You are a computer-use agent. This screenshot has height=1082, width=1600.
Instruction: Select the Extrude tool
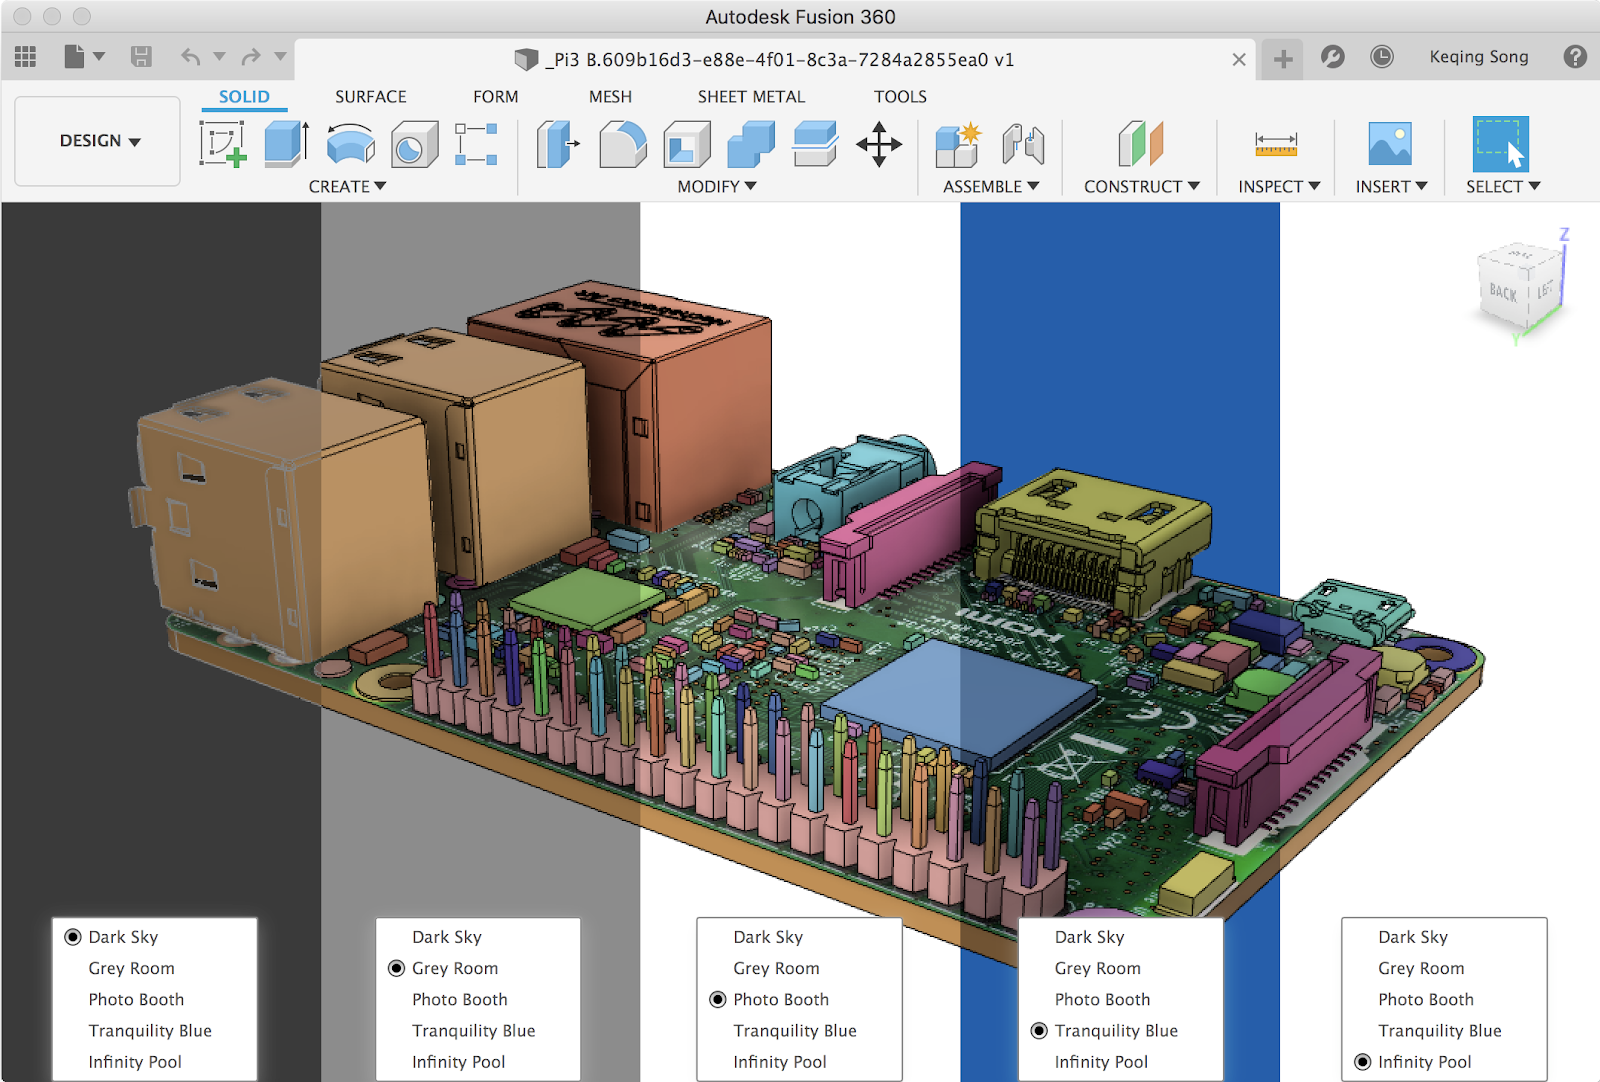(287, 144)
